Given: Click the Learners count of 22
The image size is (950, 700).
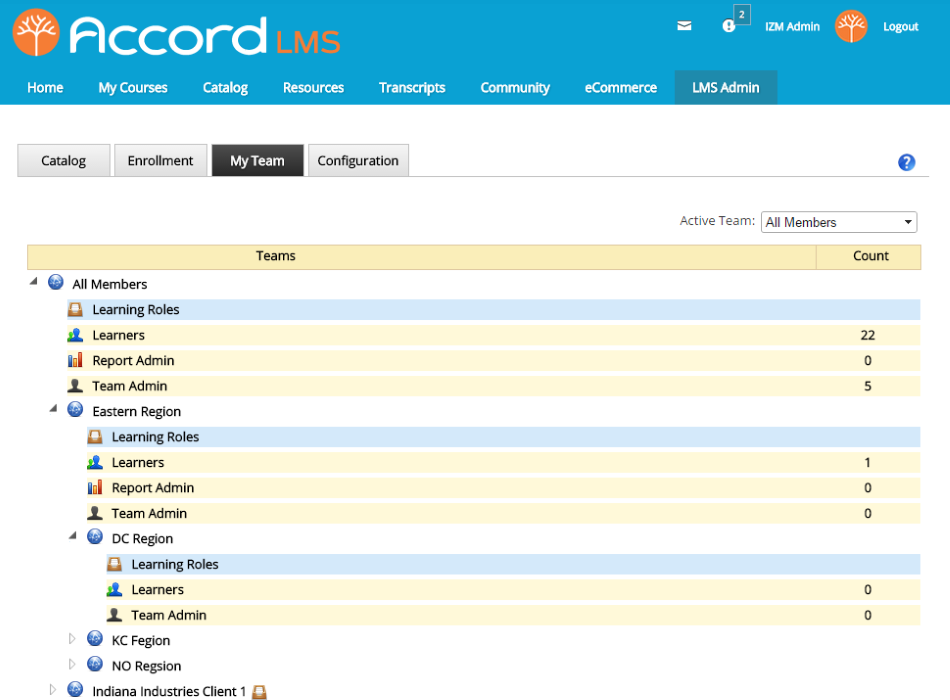Looking at the screenshot, I should click(868, 335).
